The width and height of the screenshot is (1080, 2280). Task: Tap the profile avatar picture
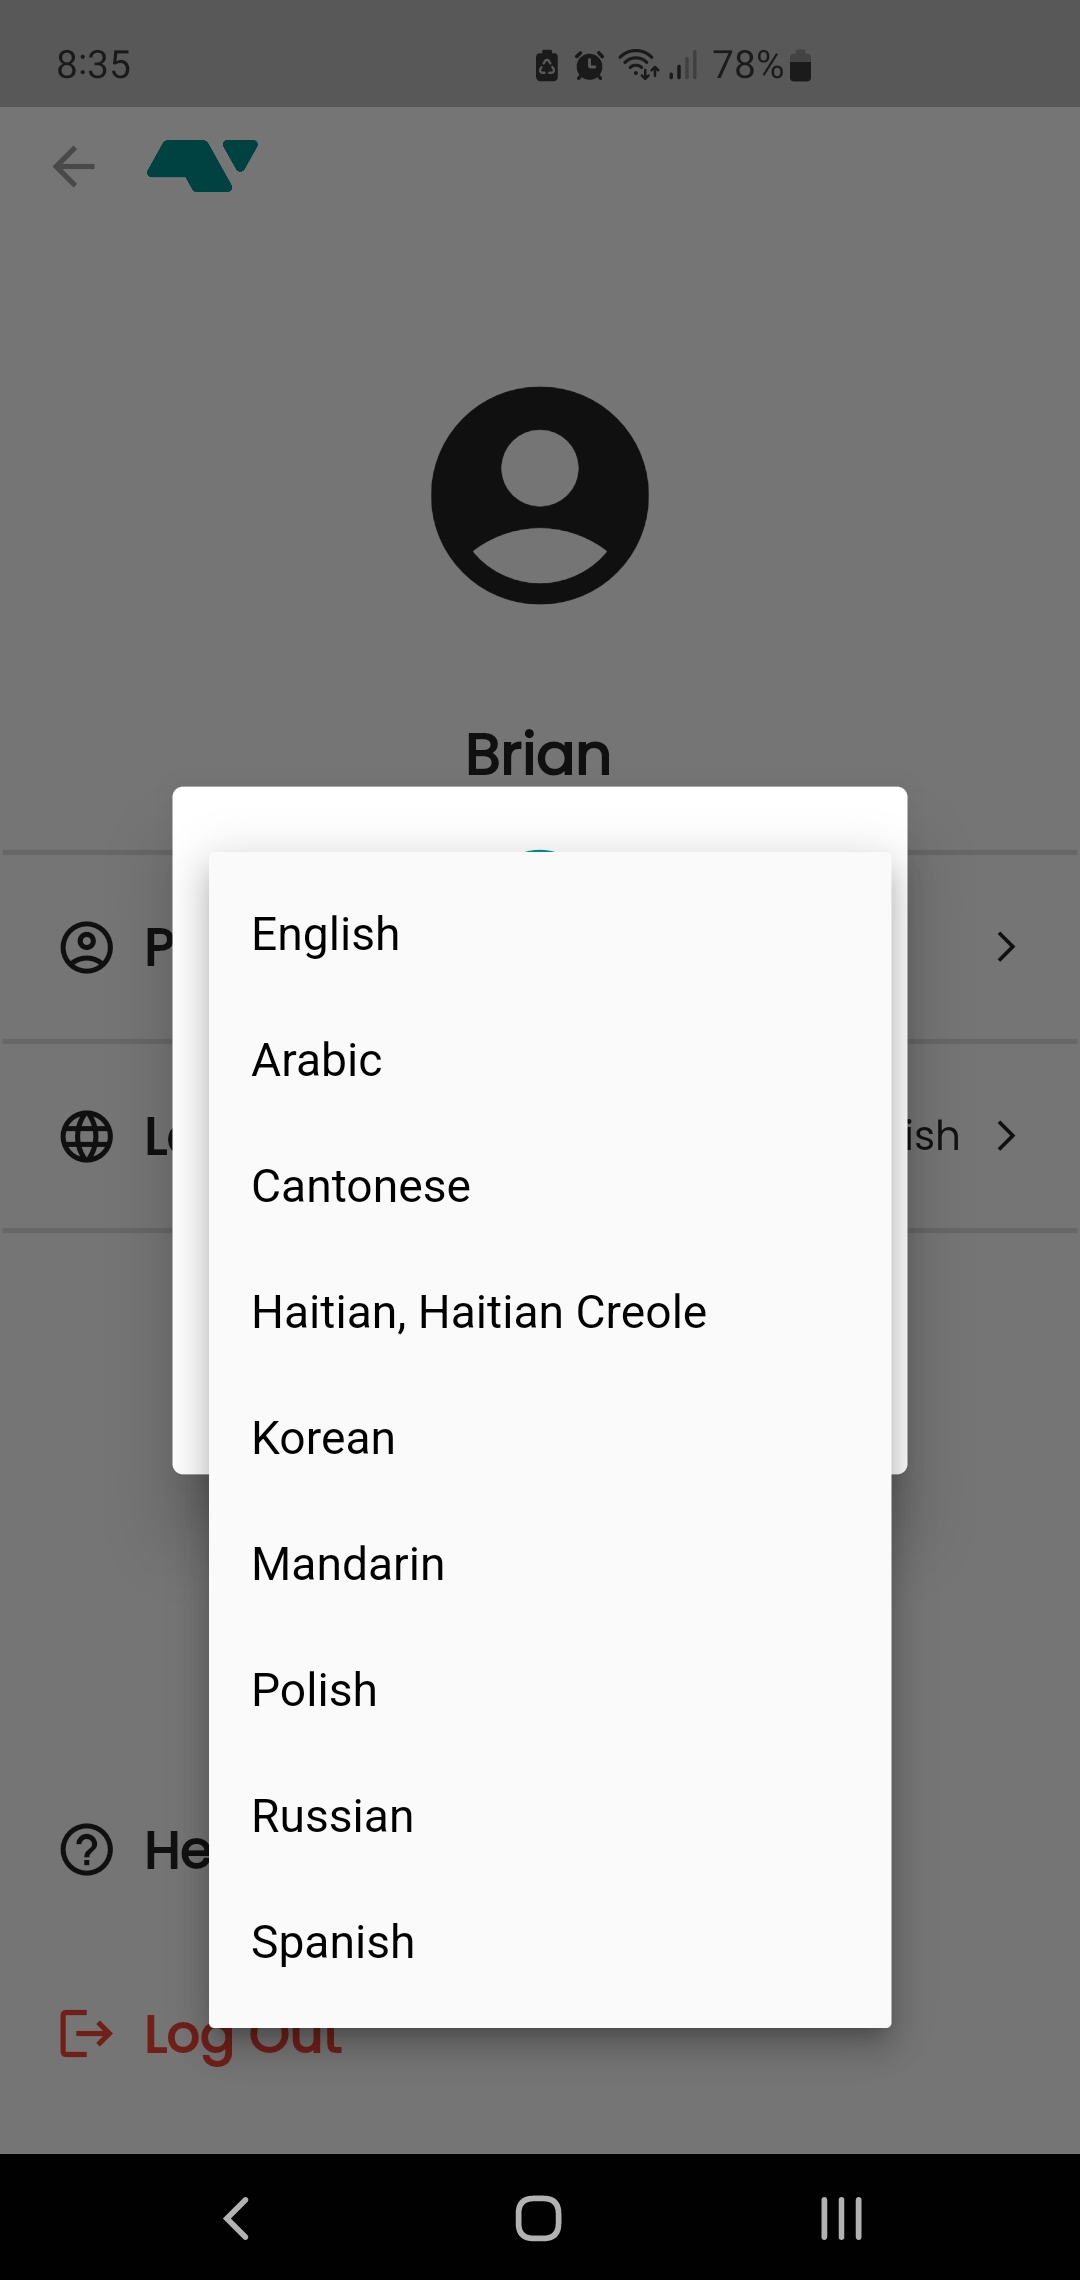point(540,496)
